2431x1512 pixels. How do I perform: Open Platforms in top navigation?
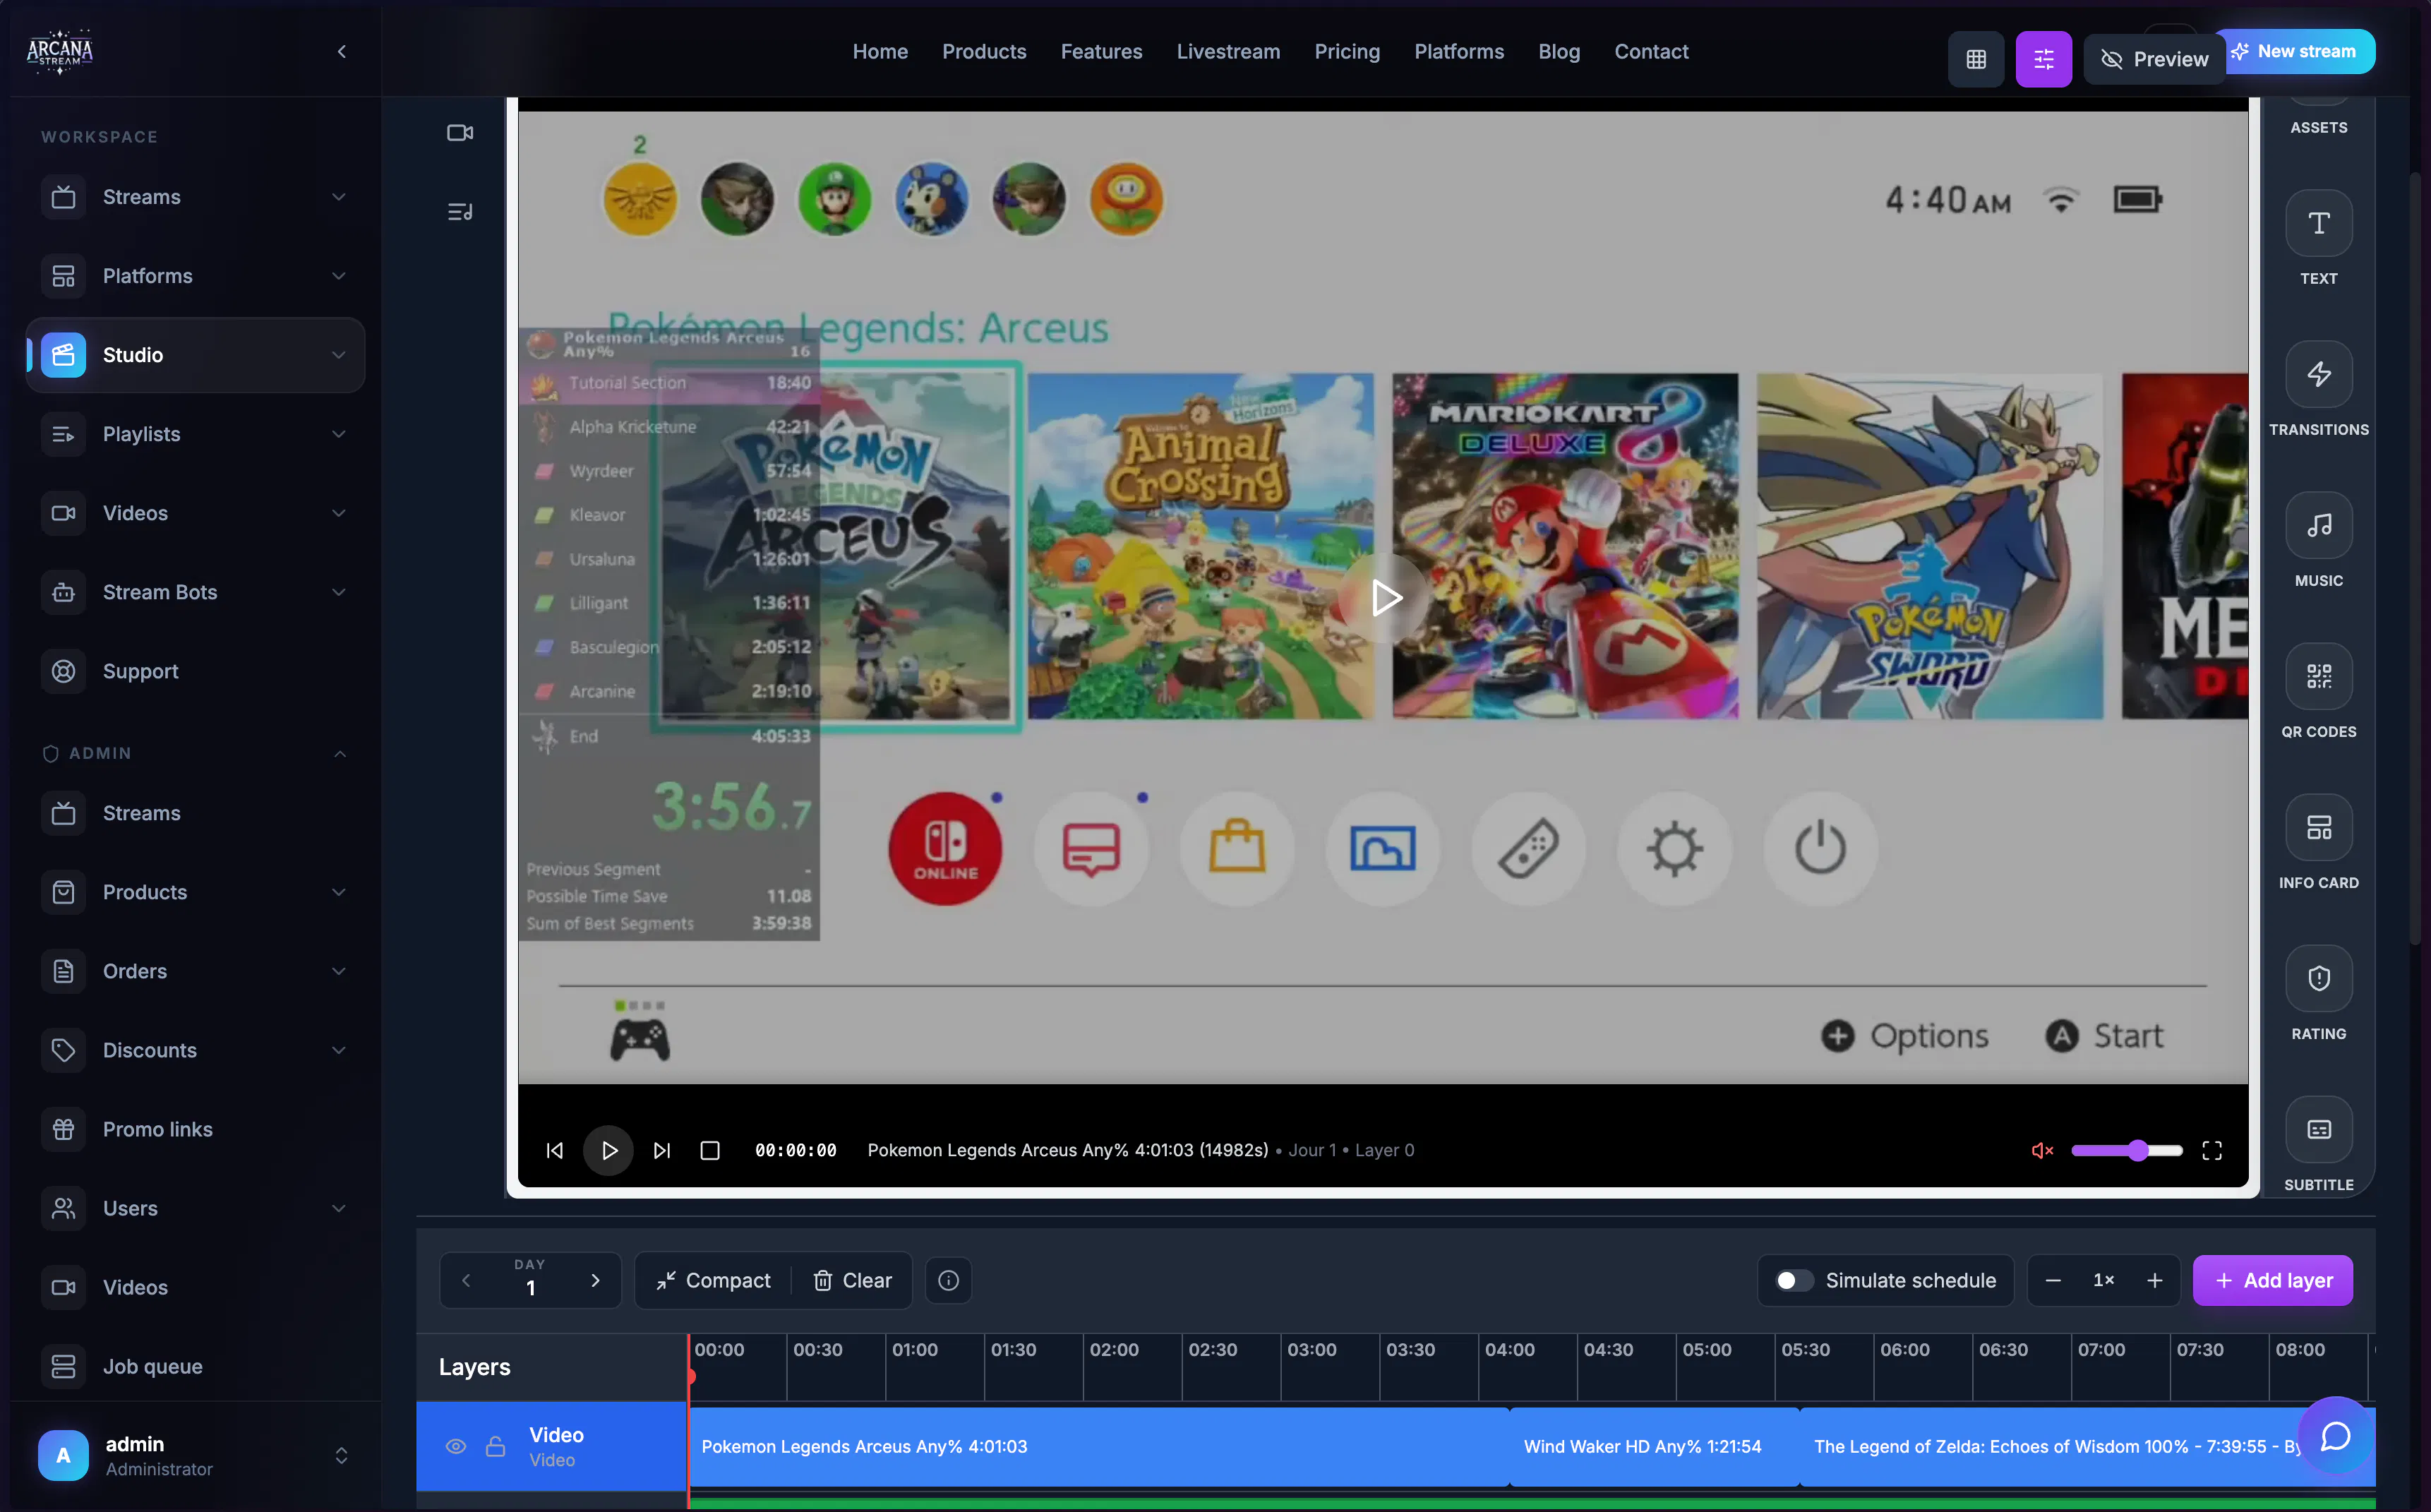point(1459,51)
